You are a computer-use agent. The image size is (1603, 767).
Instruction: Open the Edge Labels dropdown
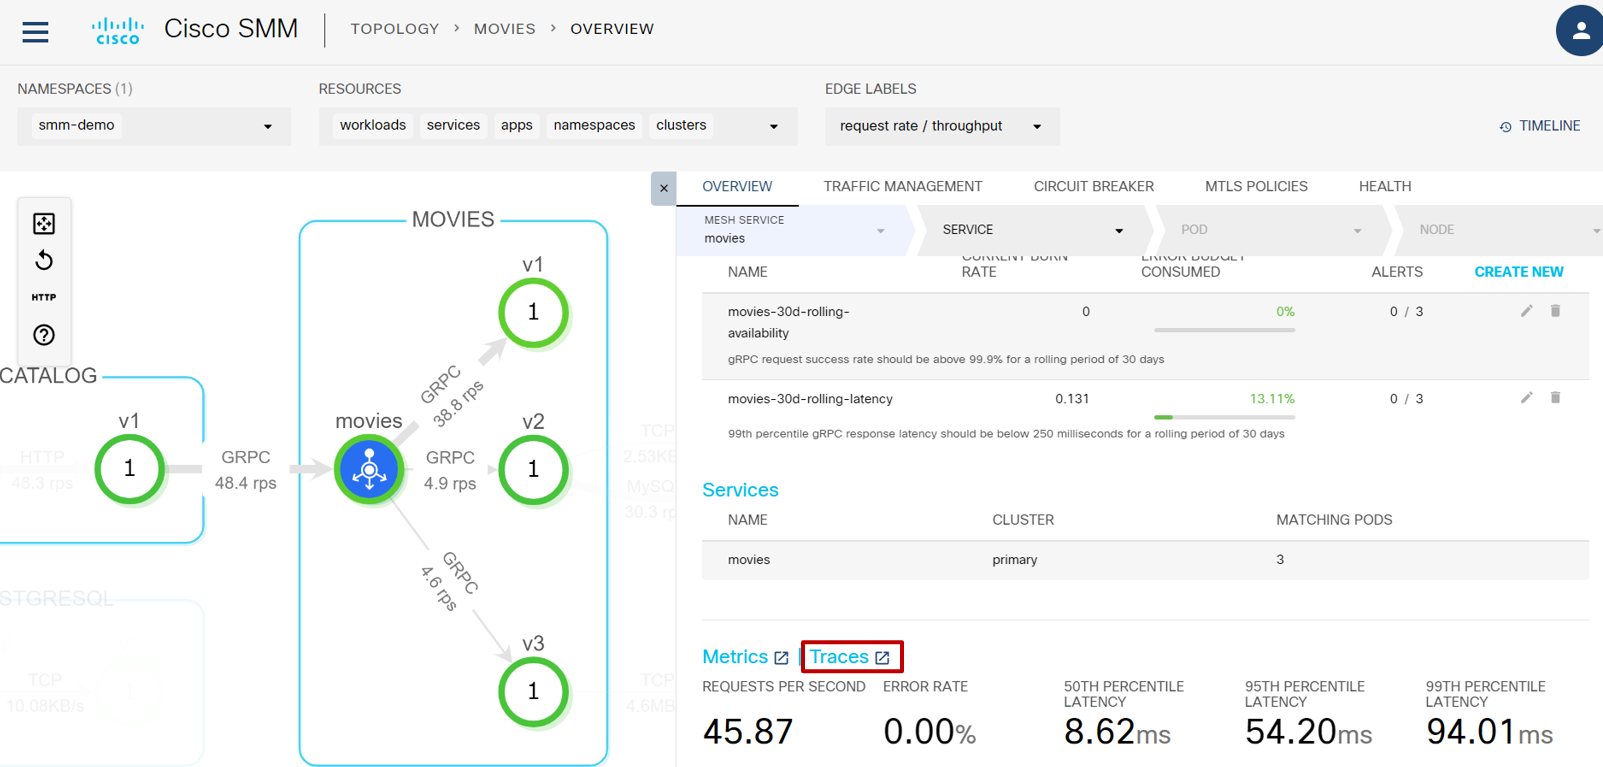pyautogui.click(x=942, y=126)
